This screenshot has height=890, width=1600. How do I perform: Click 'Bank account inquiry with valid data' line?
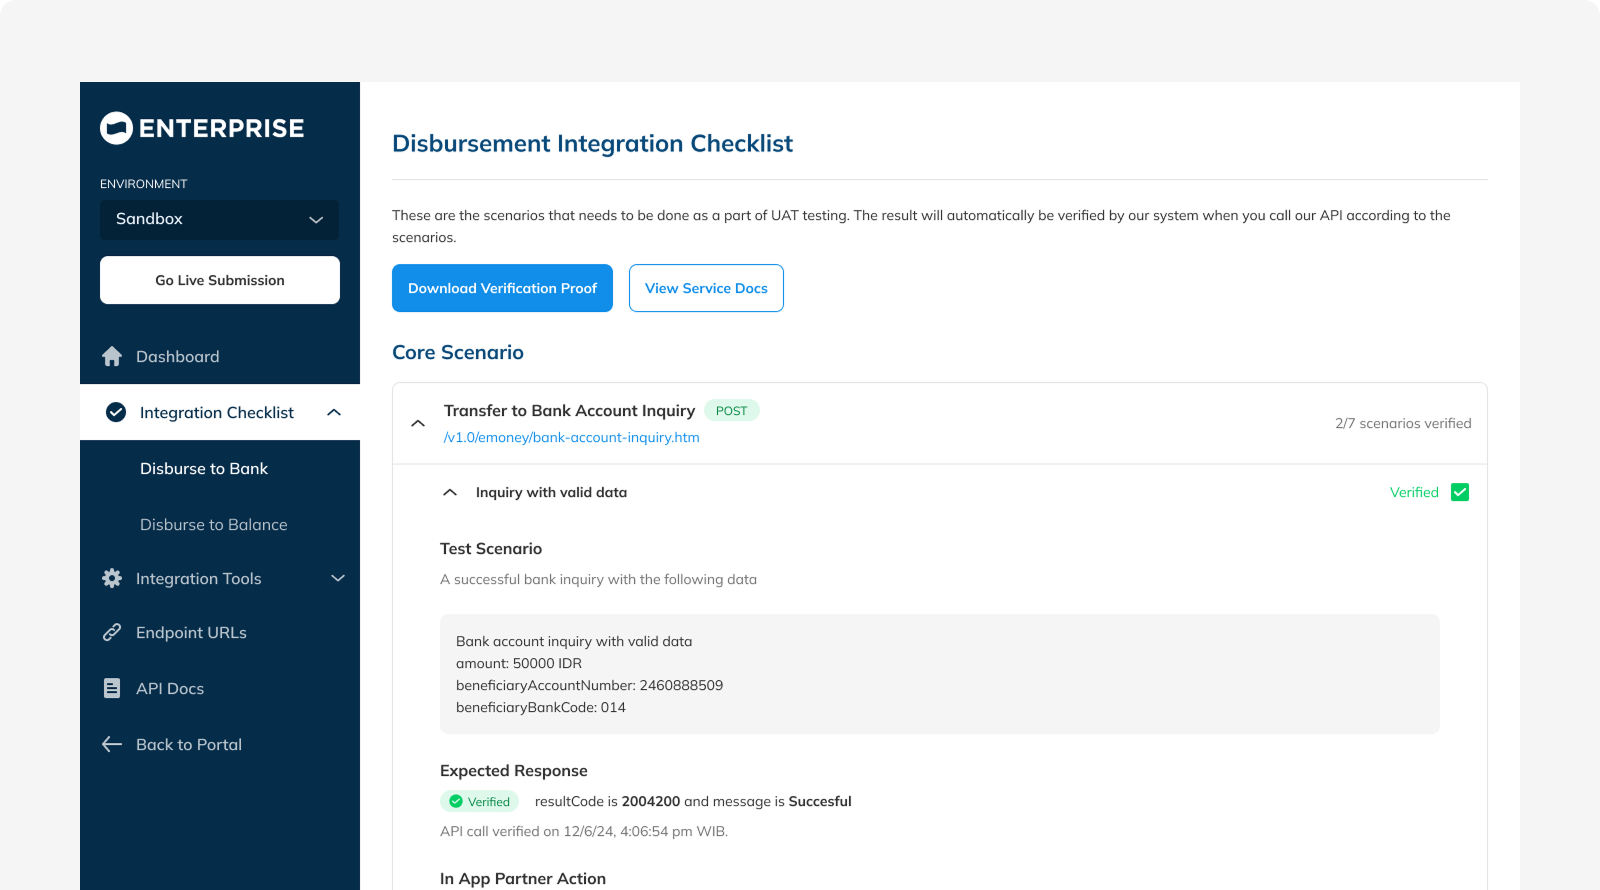[574, 641]
